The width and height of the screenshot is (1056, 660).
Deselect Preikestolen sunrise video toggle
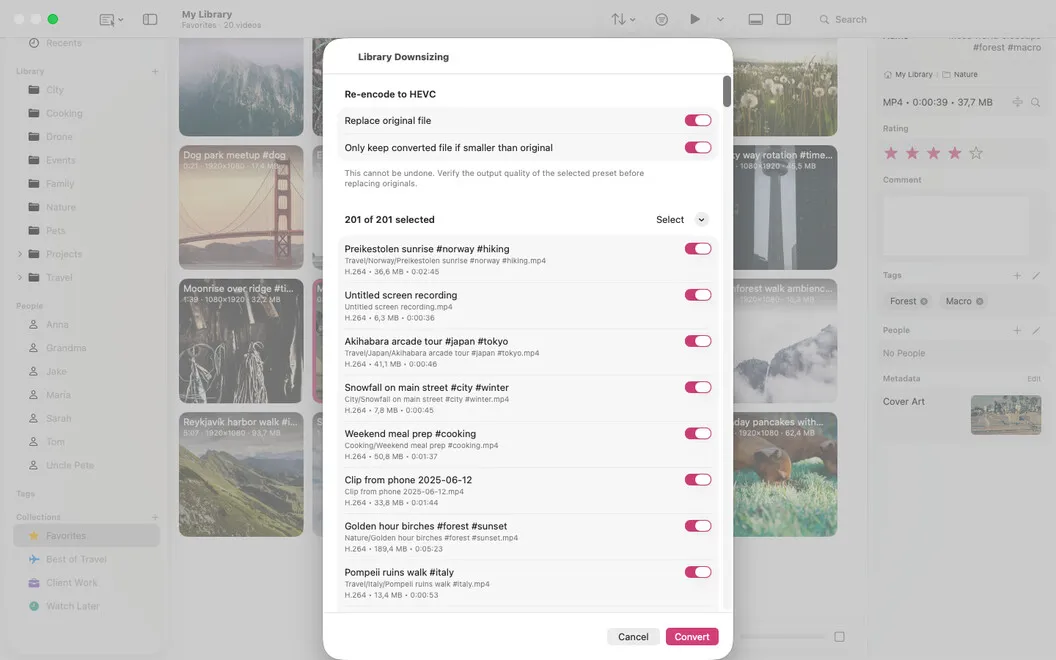[x=698, y=249]
